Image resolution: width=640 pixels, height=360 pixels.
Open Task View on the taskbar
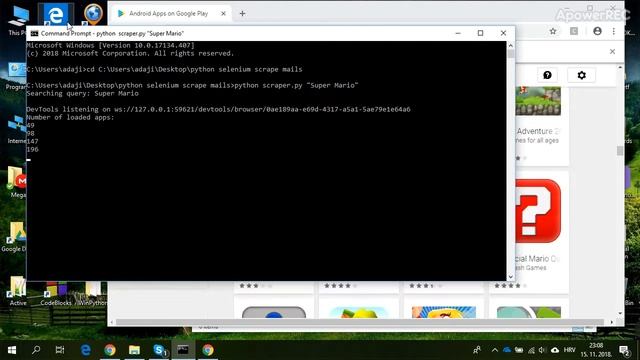coord(60,350)
